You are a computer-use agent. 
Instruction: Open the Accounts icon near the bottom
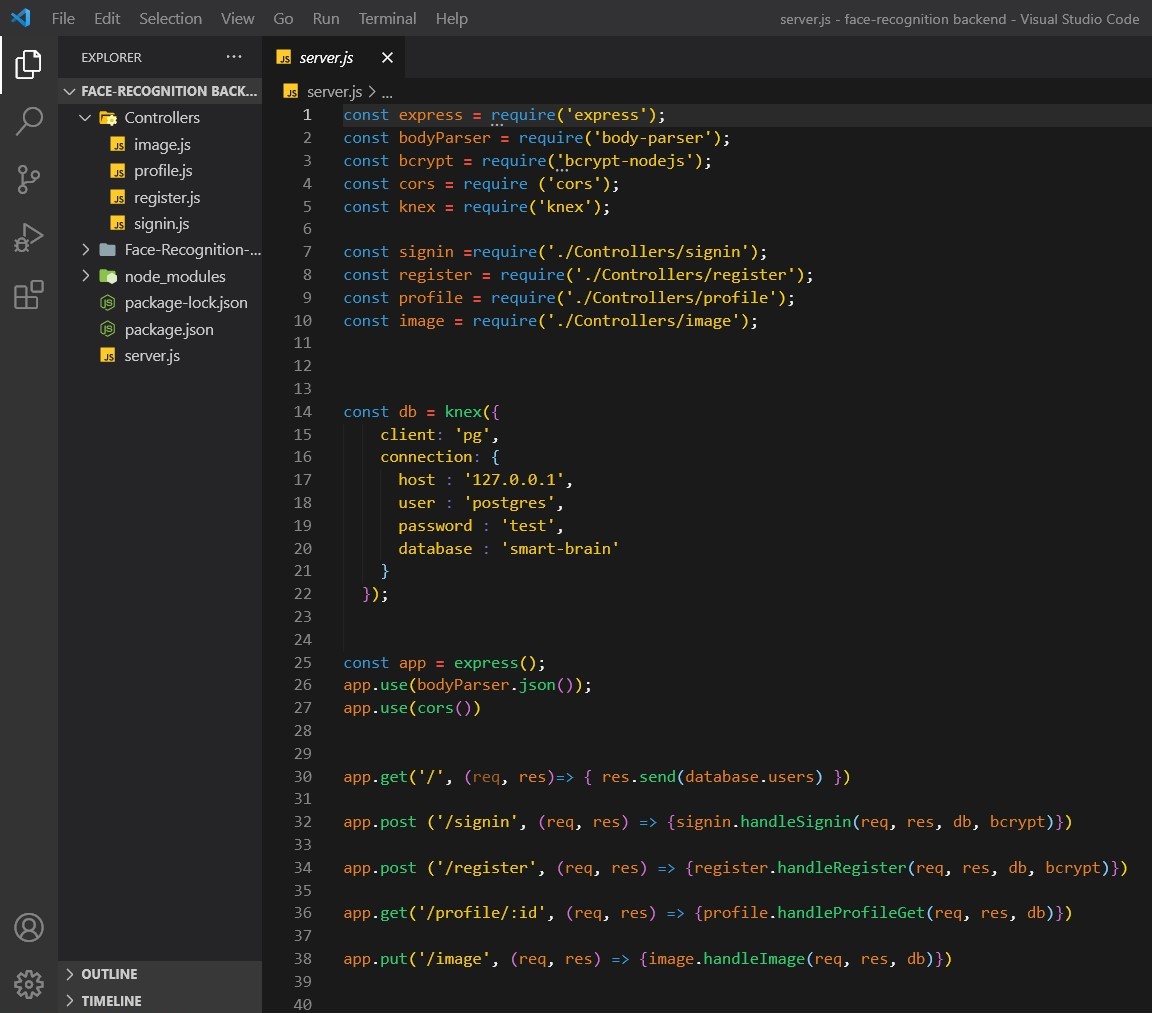[29, 927]
